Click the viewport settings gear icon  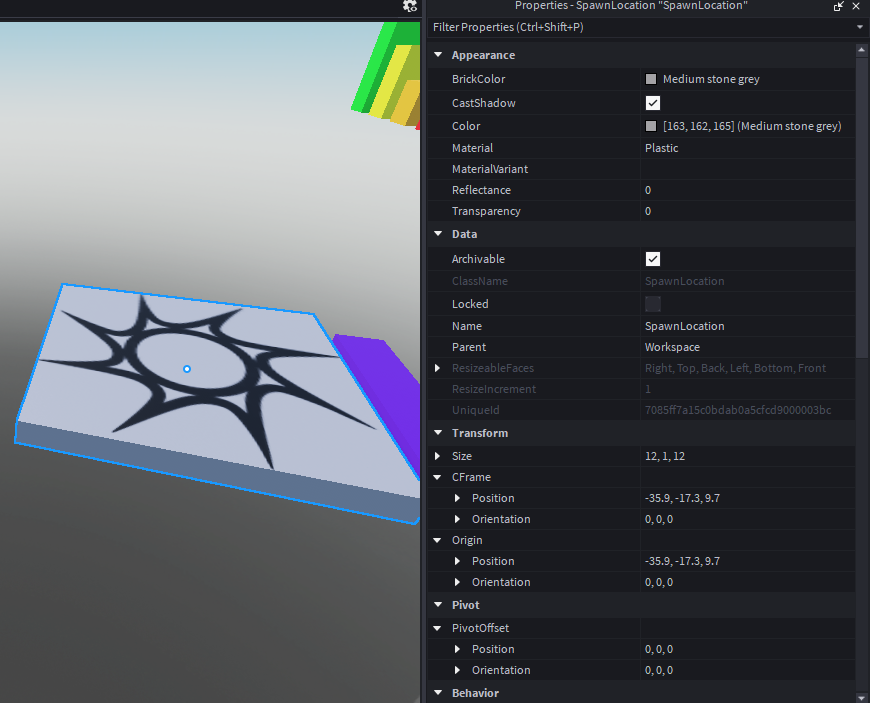click(409, 6)
